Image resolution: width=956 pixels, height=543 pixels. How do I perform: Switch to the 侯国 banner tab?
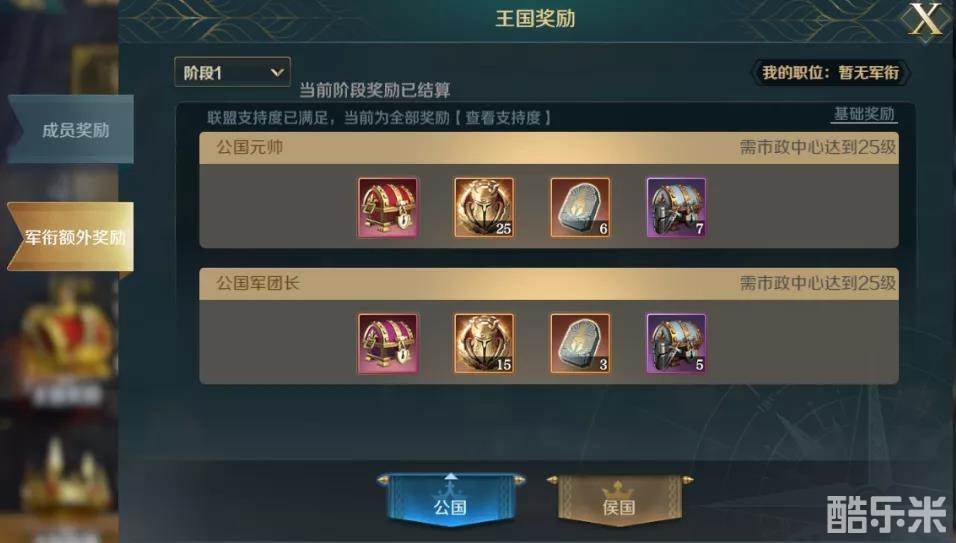(619, 501)
